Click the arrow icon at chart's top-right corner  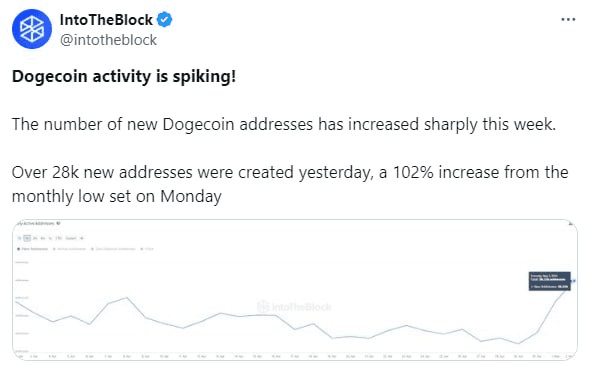571,224
